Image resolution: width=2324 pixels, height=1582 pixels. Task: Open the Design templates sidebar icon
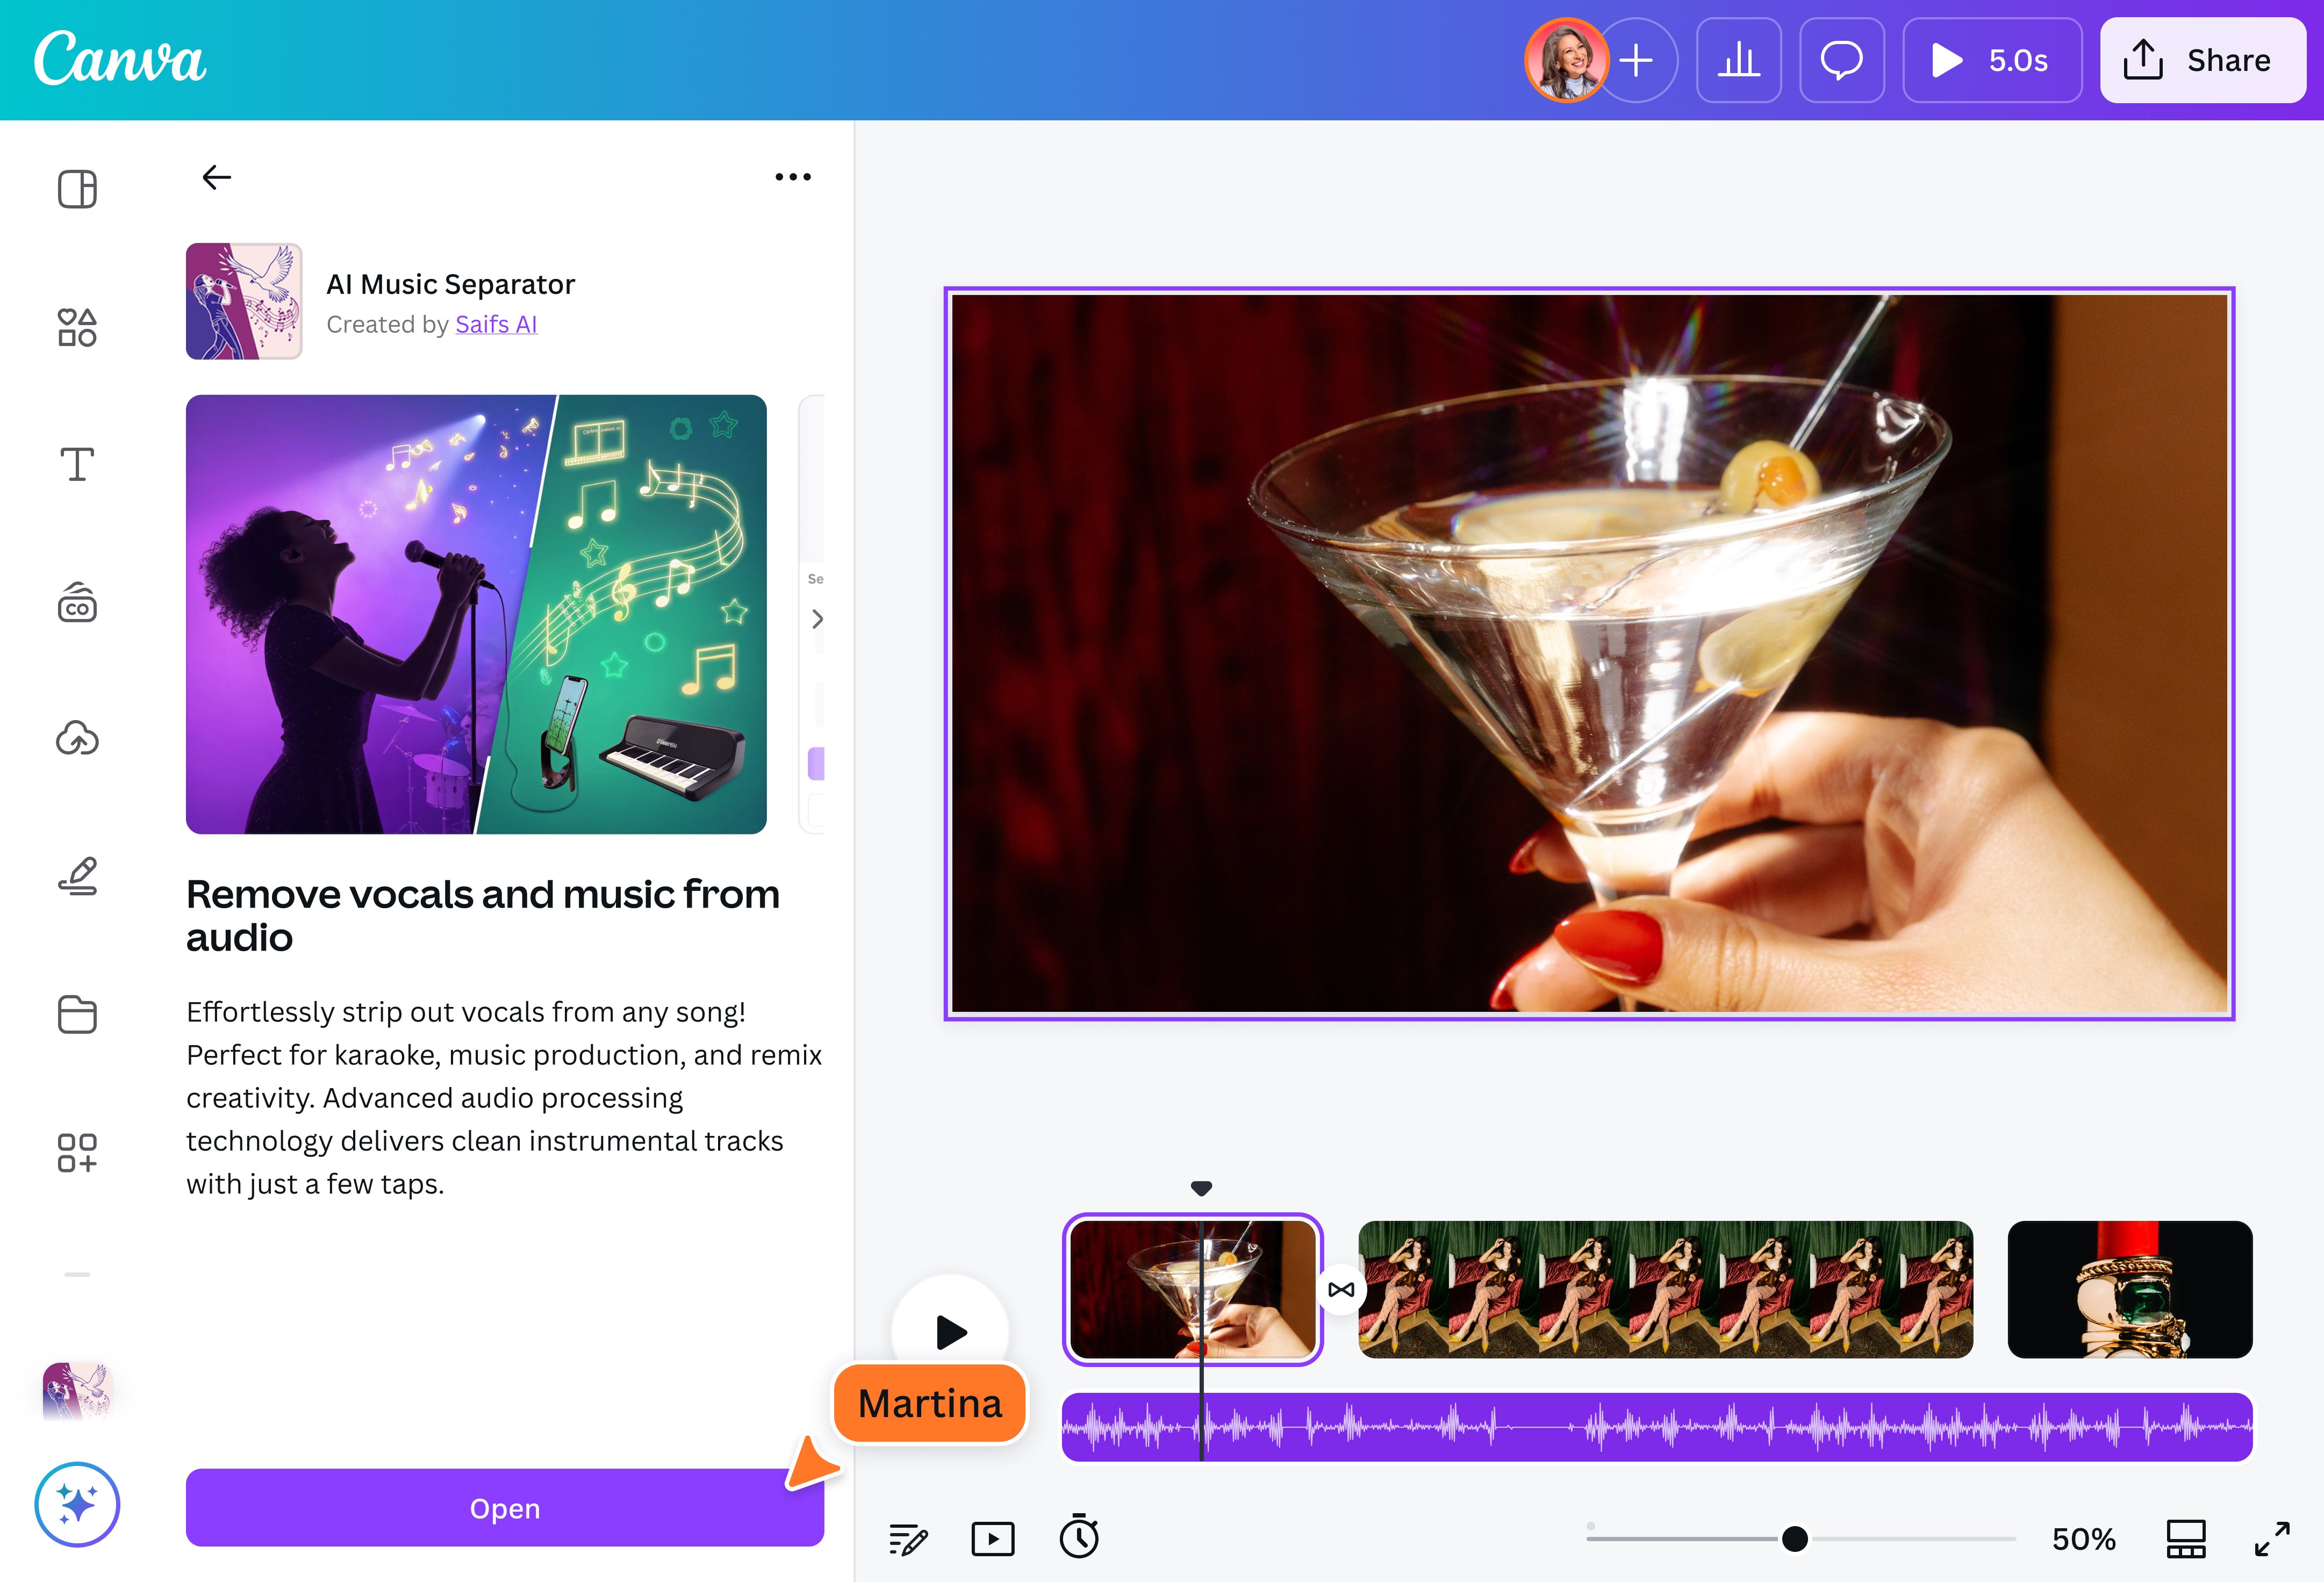[x=77, y=189]
